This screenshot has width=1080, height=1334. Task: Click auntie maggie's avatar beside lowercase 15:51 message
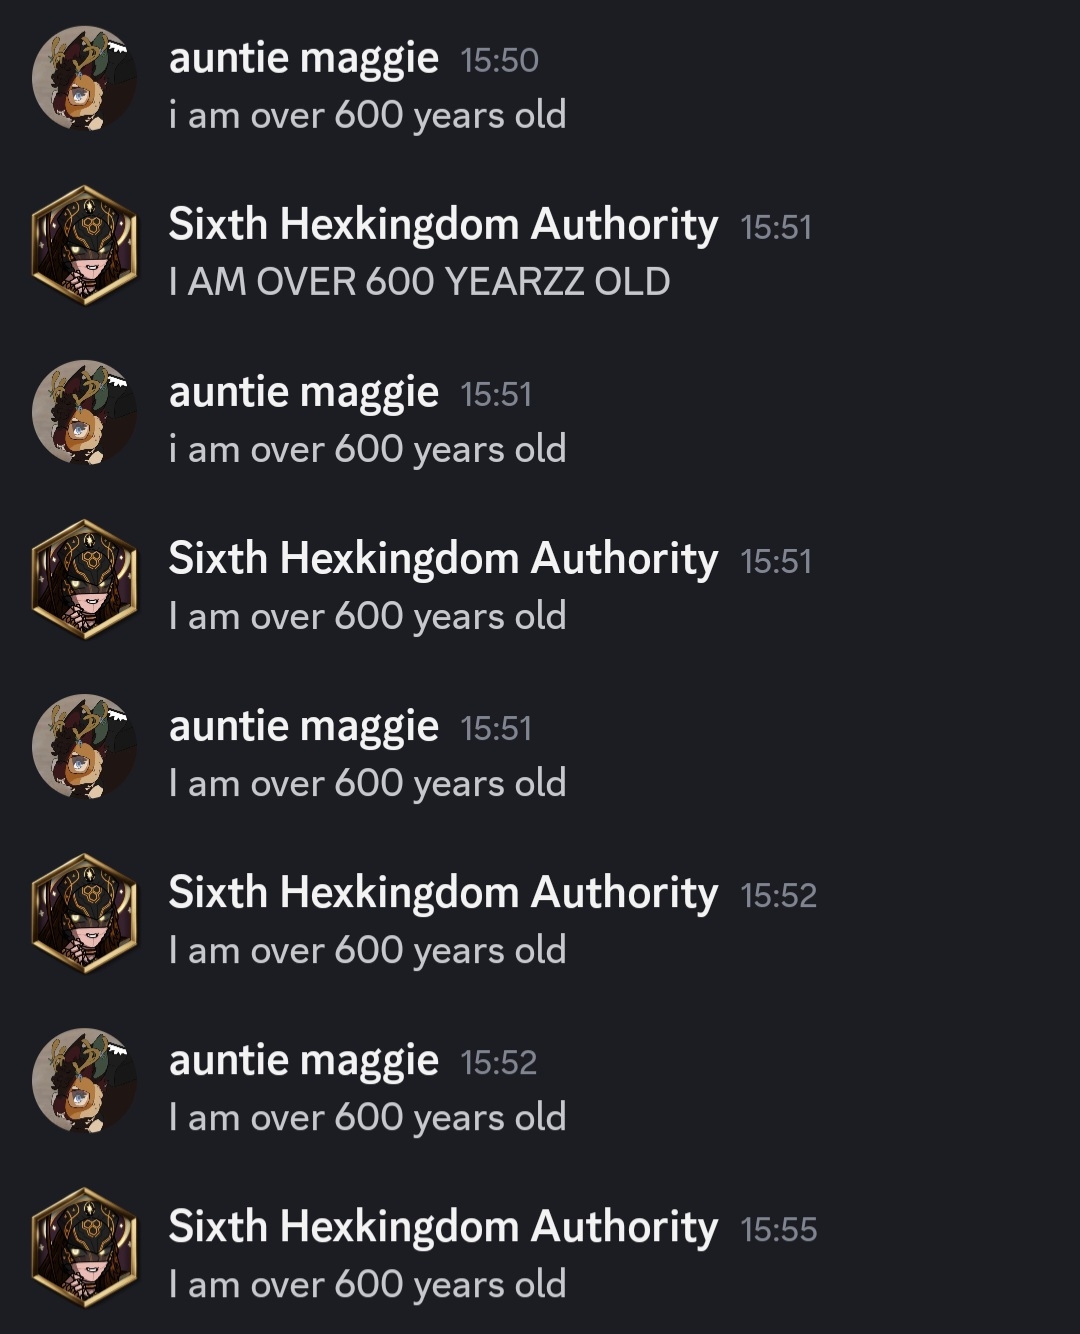tap(84, 413)
